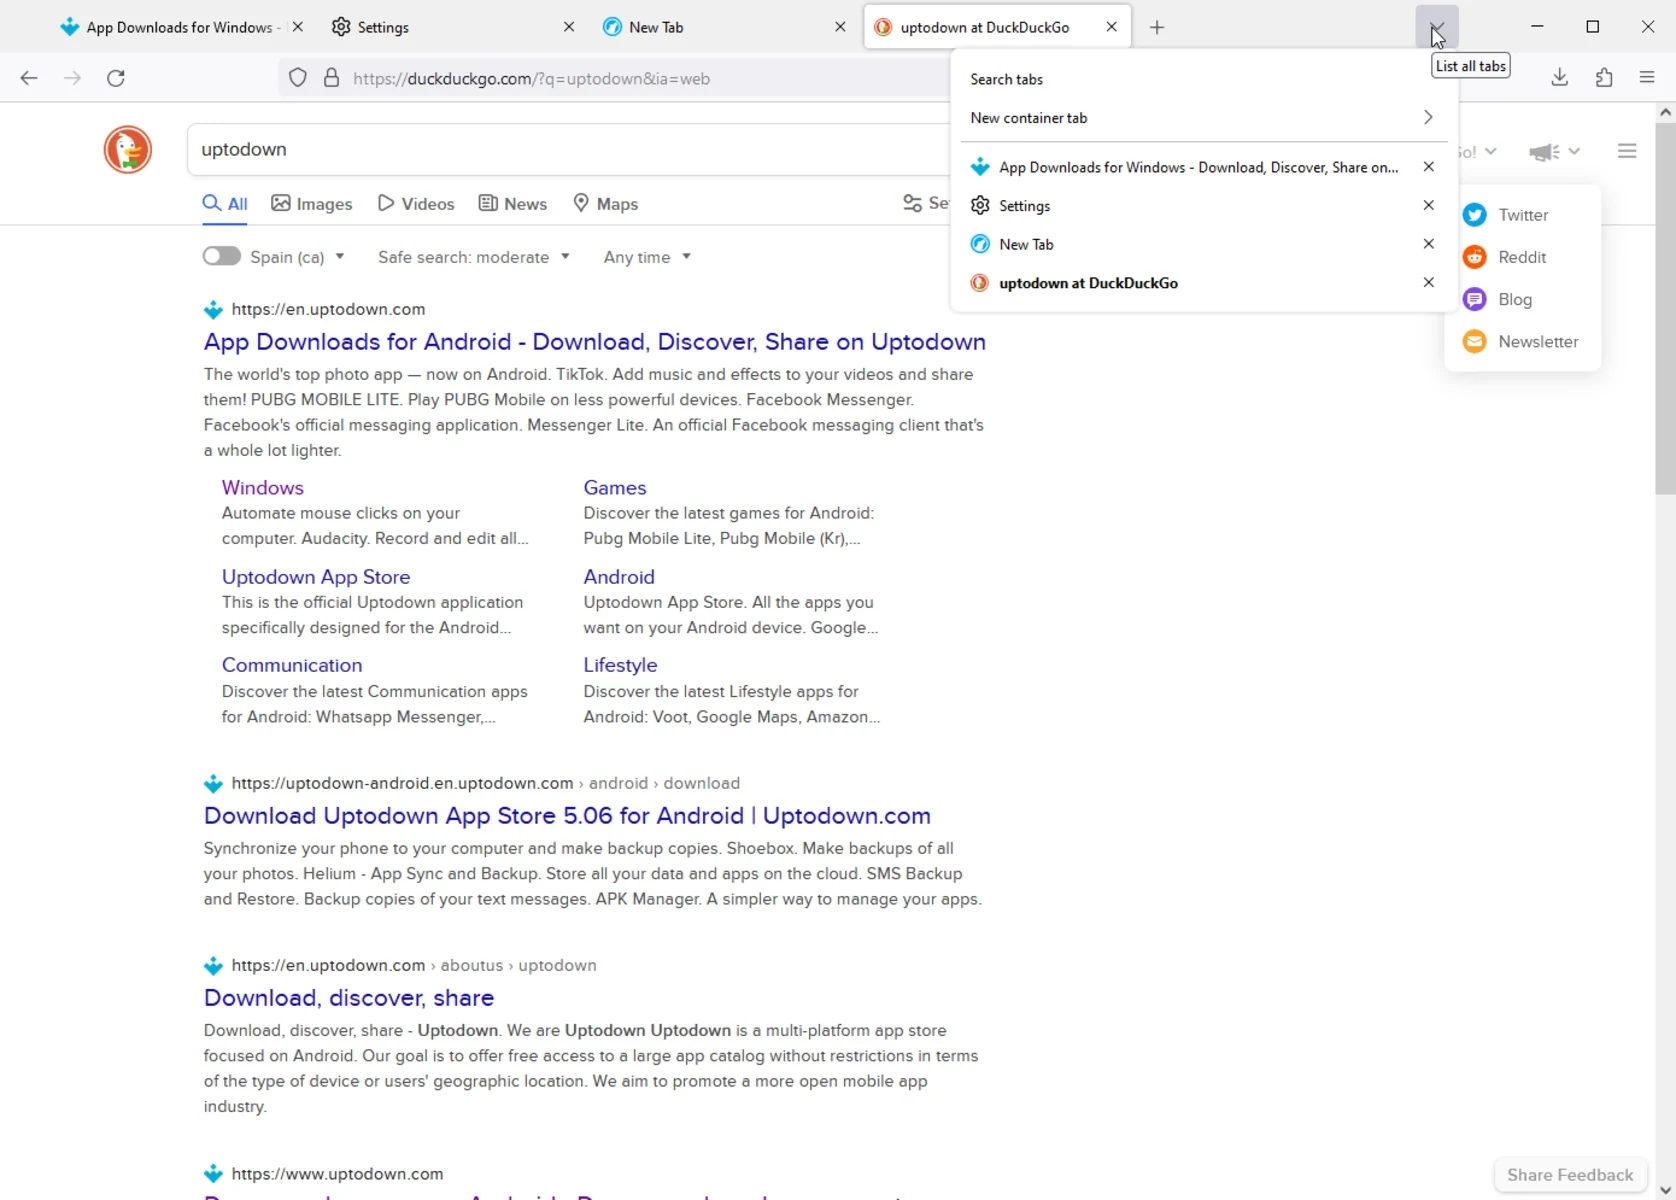This screenshot has width=1676, height=1200.
Task: Open App Downloads for Android result
Action: coord(594,342)
